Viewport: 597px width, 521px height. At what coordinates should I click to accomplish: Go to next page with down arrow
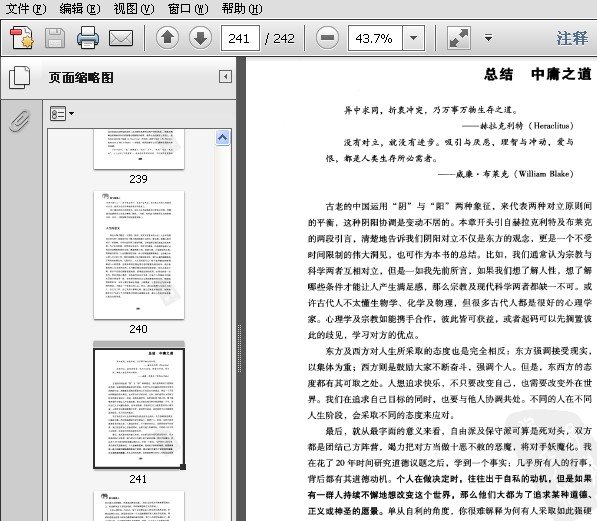point(201,38)
